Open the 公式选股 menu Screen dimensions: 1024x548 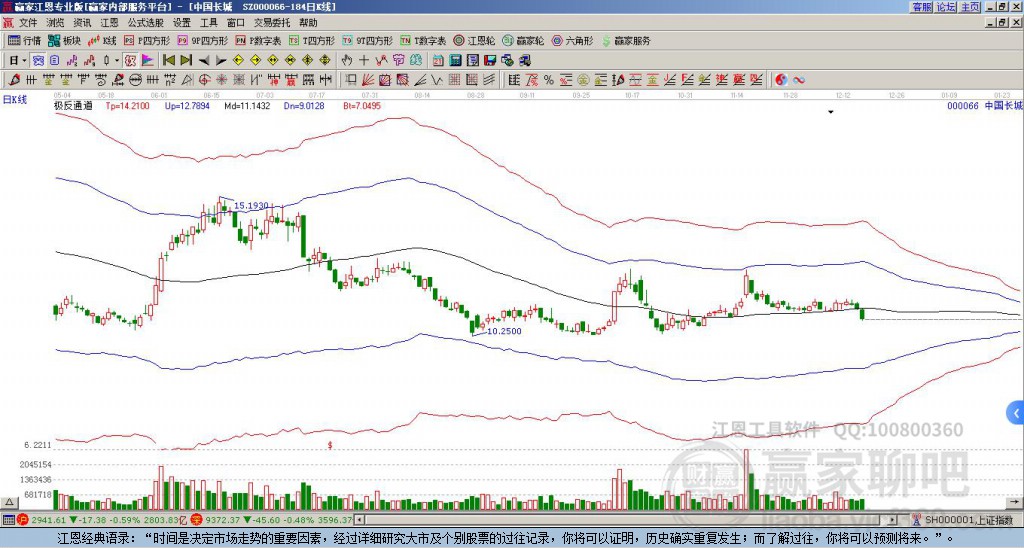pyautogui.click(x=146, y=23)
